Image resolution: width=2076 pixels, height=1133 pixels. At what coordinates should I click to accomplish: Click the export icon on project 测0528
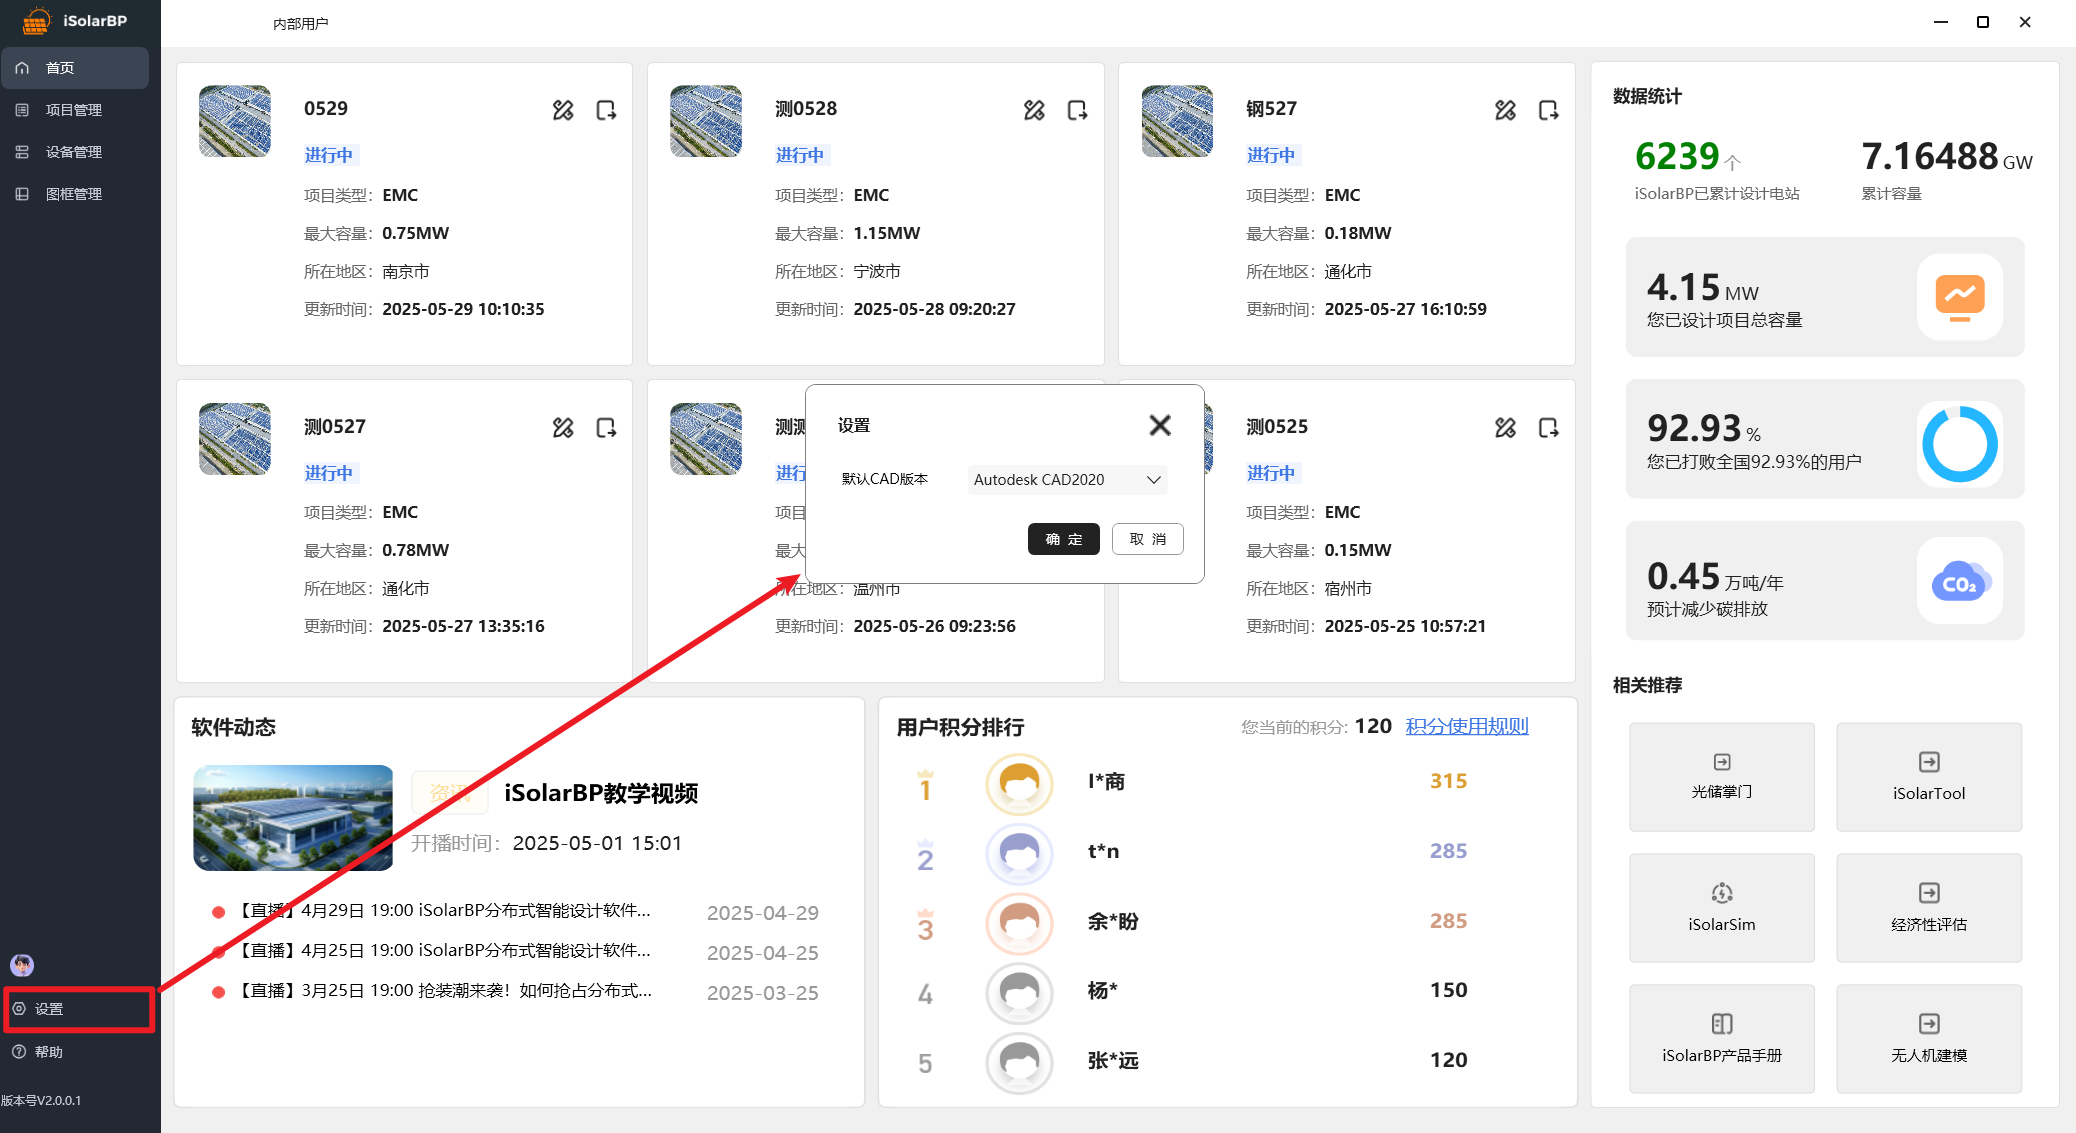click(1077, 110)
